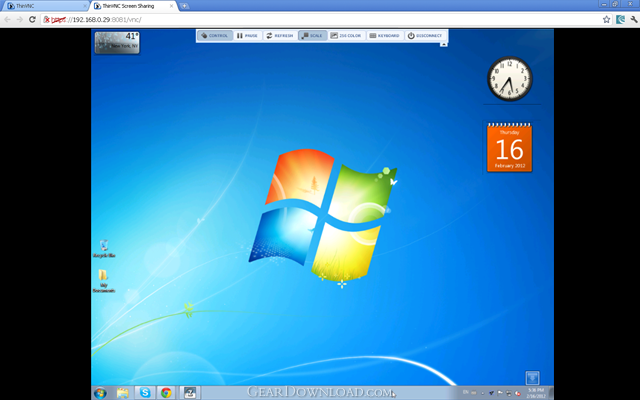Open the Chrome wrench settings menu
The height and width of the screenshot is (400, 640).
[634, 19]
